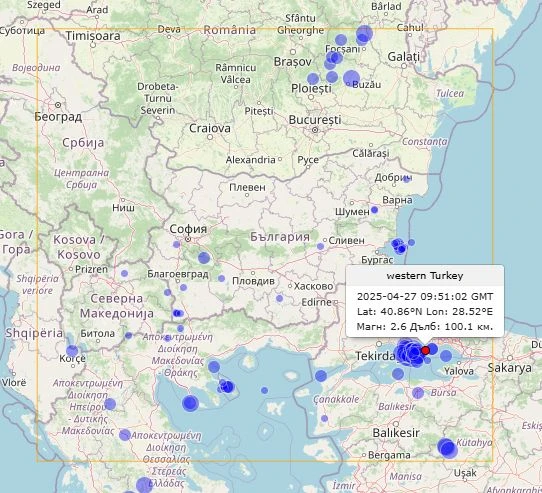Click the popup title 'western Turkey'
542x493 pixels.
point(424,276)
